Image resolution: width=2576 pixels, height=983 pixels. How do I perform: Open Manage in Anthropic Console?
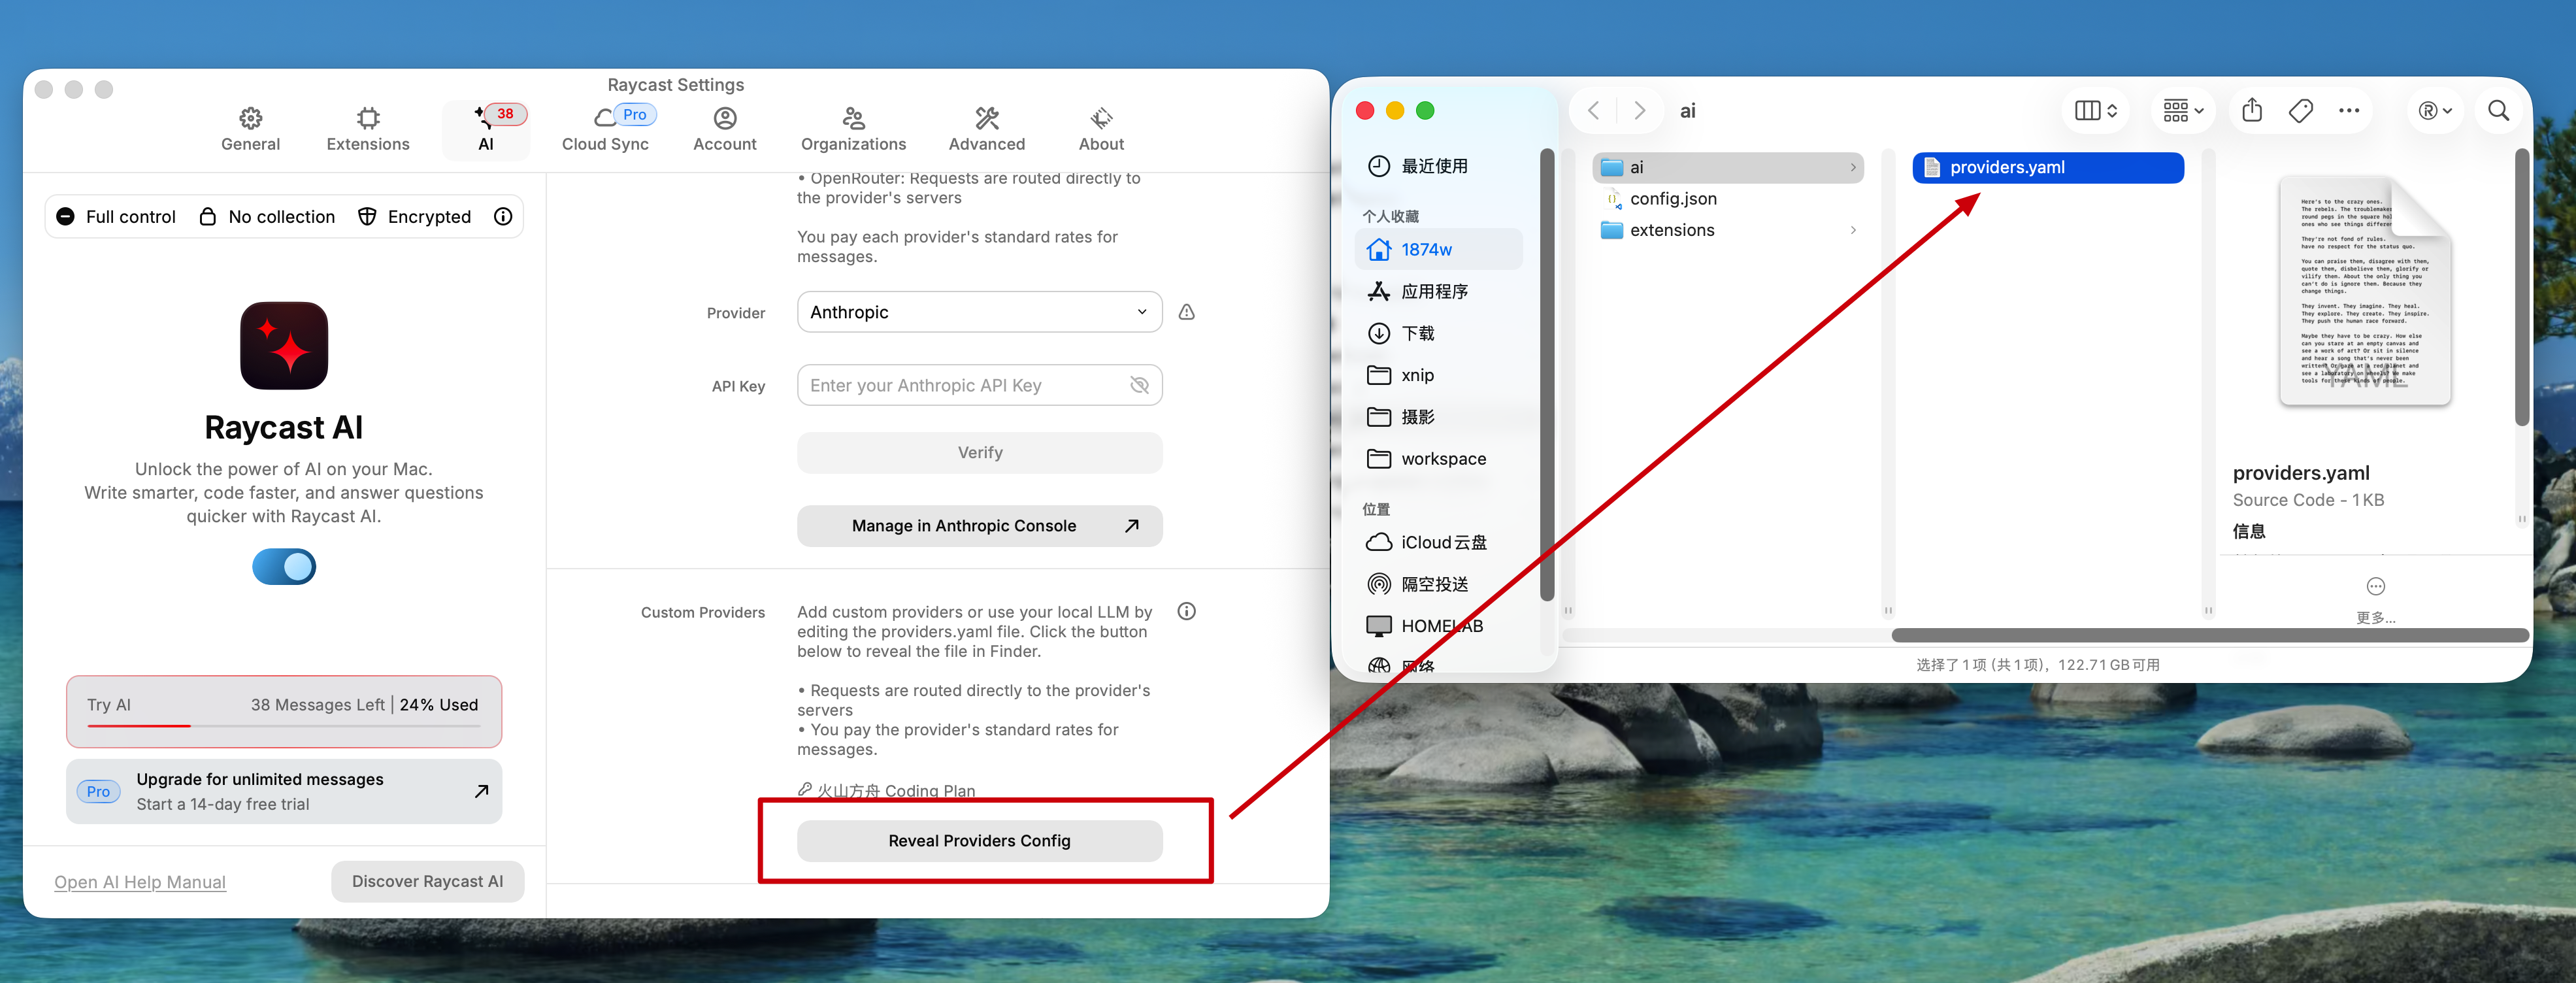tap(979, 526)
